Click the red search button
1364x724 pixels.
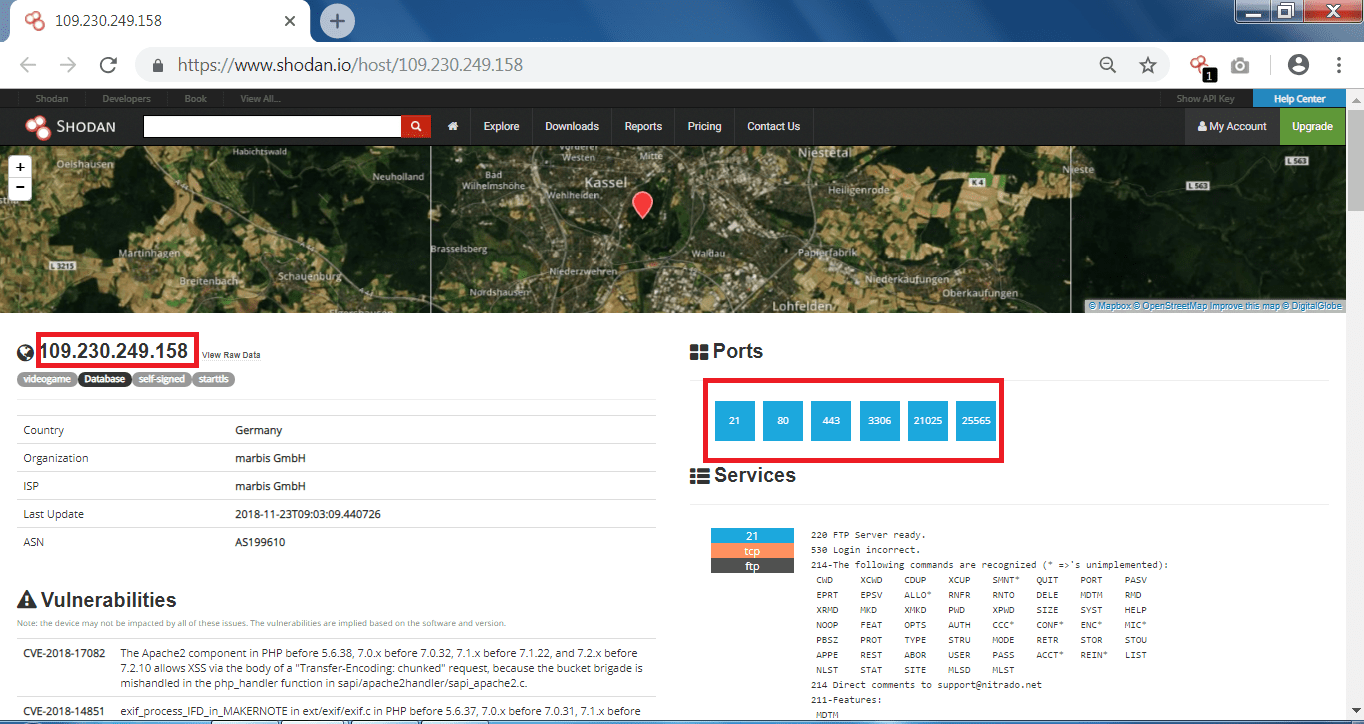[x=416, y=126]
